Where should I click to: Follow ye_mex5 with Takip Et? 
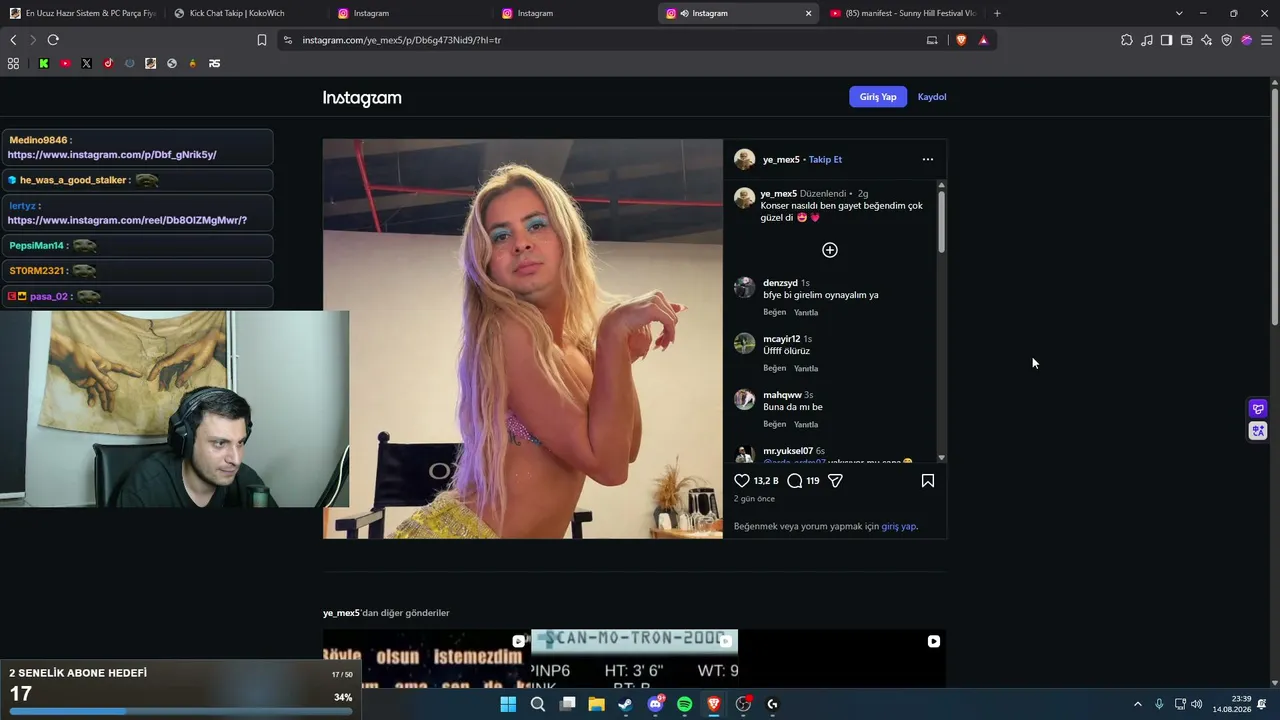click(x=825, y=160)
